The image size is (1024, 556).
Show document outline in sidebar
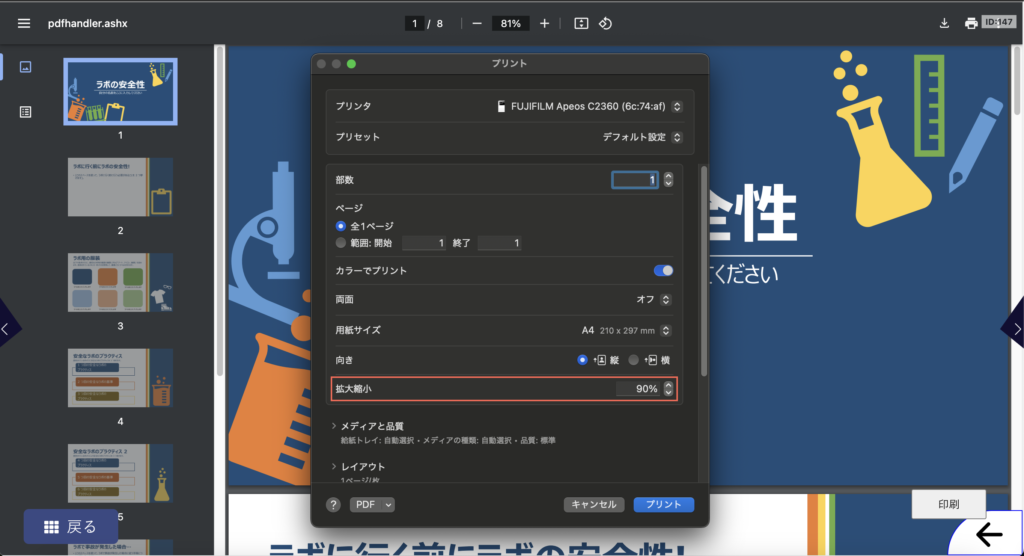point(25,112)
